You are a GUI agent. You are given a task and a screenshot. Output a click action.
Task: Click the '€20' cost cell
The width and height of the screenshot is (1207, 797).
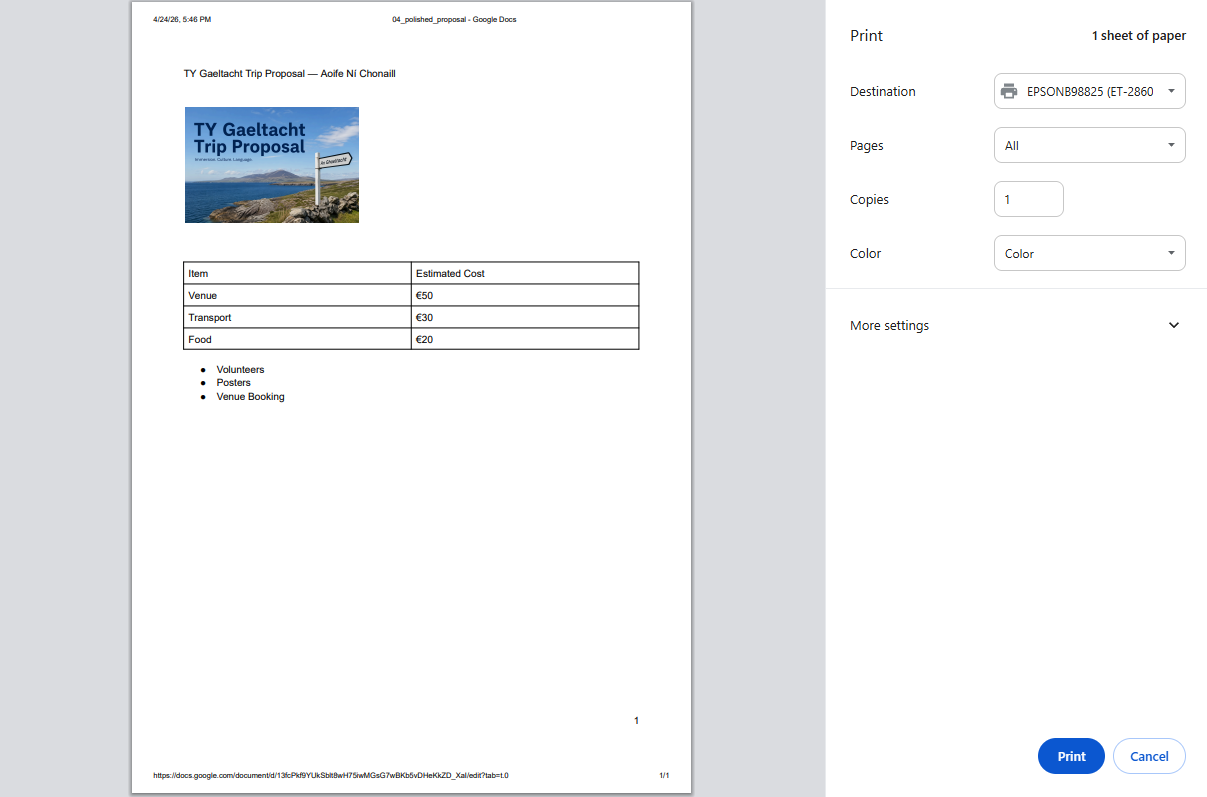click(525, 339)
